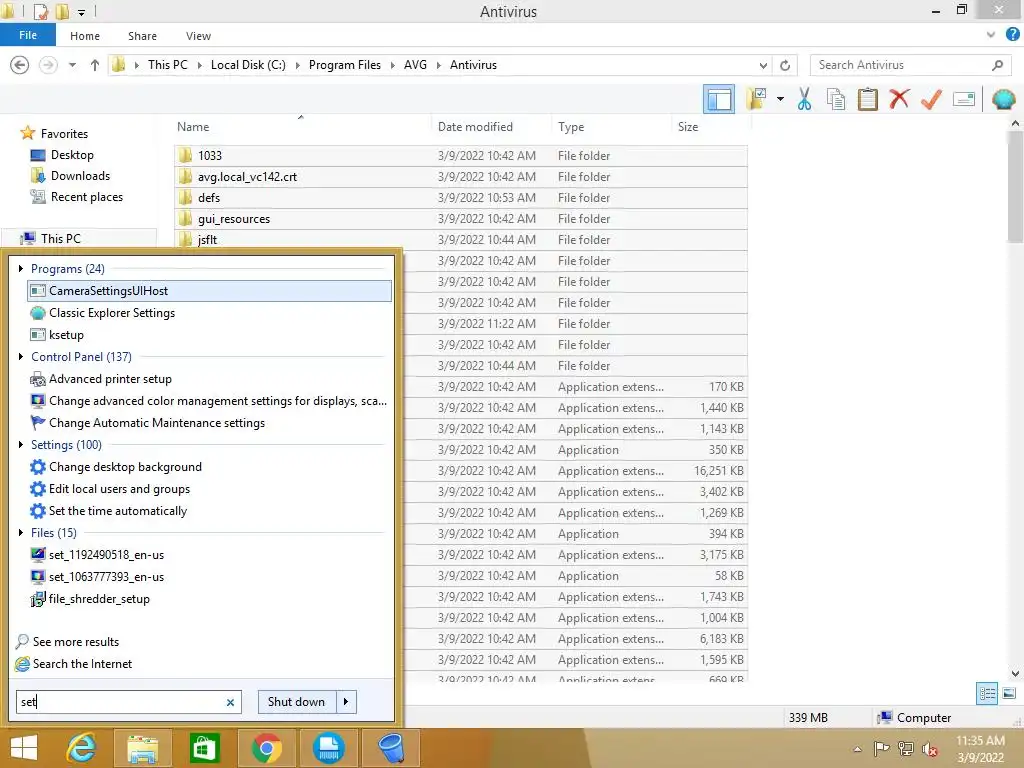Image resolution: width=1024 pixels, height=768 pixels.
Task: Toggle the navigation pane toolbar button
Action: tap(718, 100)
